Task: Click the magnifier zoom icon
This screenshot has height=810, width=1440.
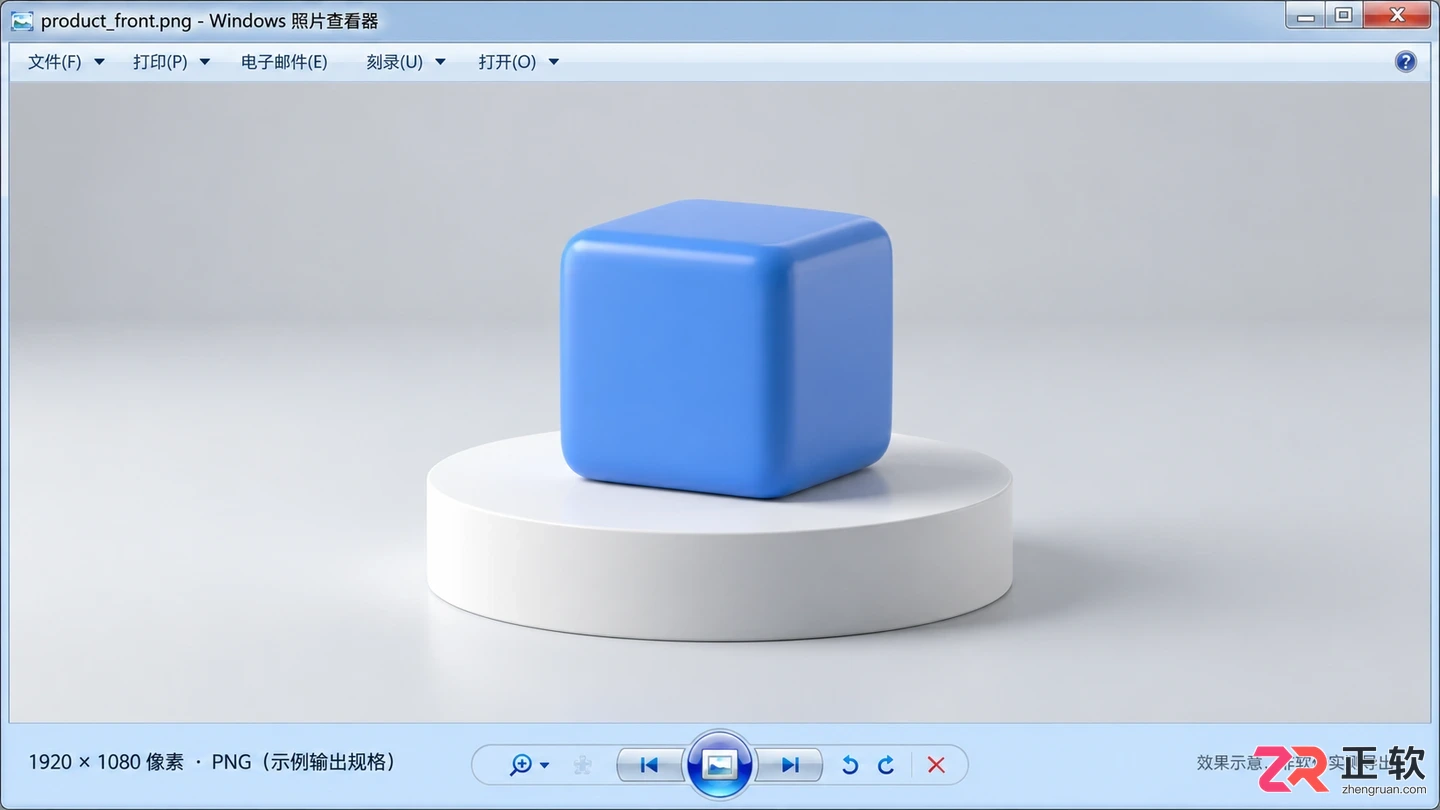Action: 521,765
